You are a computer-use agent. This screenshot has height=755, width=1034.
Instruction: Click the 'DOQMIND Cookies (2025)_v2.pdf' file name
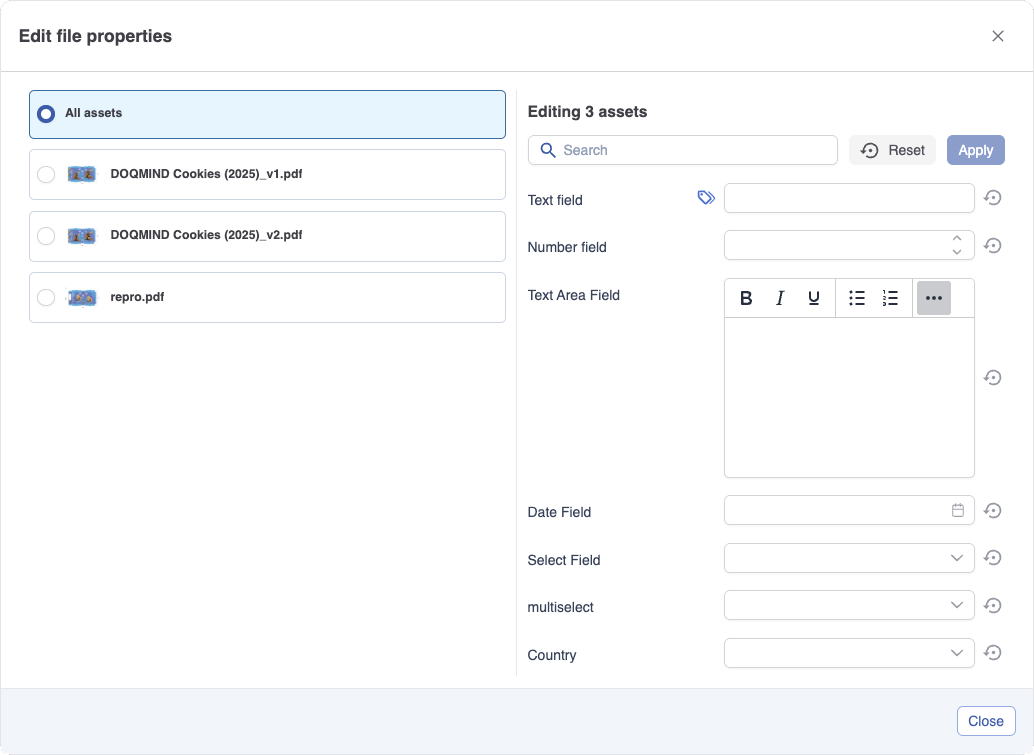pos(206,235)
